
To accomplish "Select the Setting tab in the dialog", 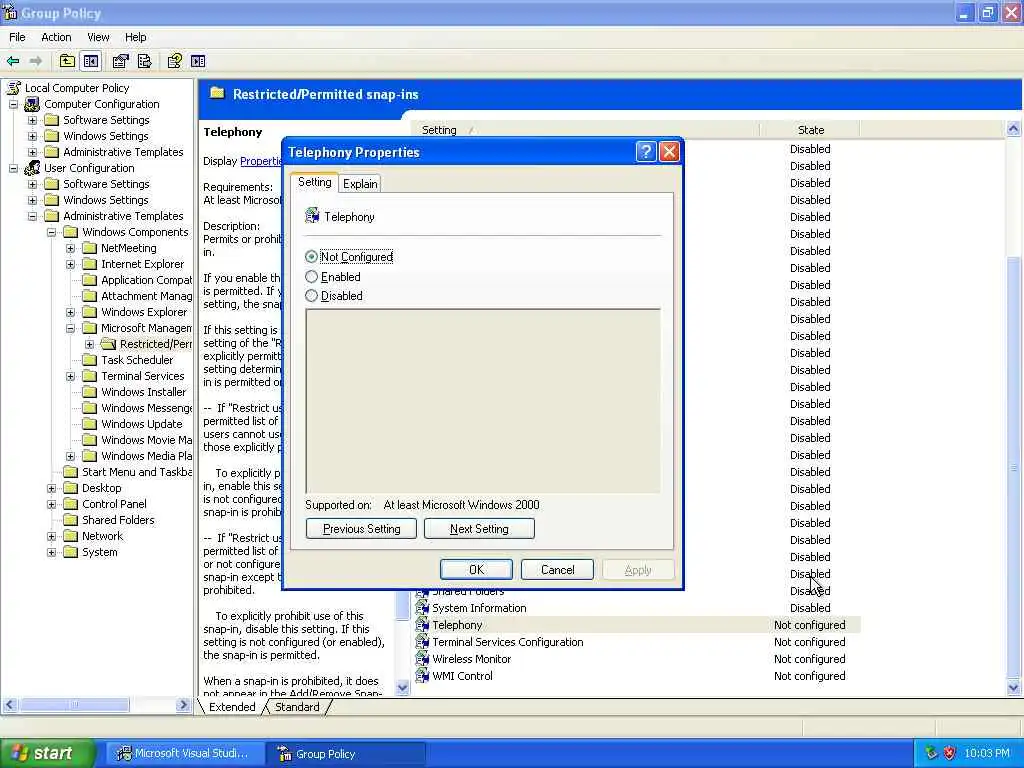I will click(314, 182).
